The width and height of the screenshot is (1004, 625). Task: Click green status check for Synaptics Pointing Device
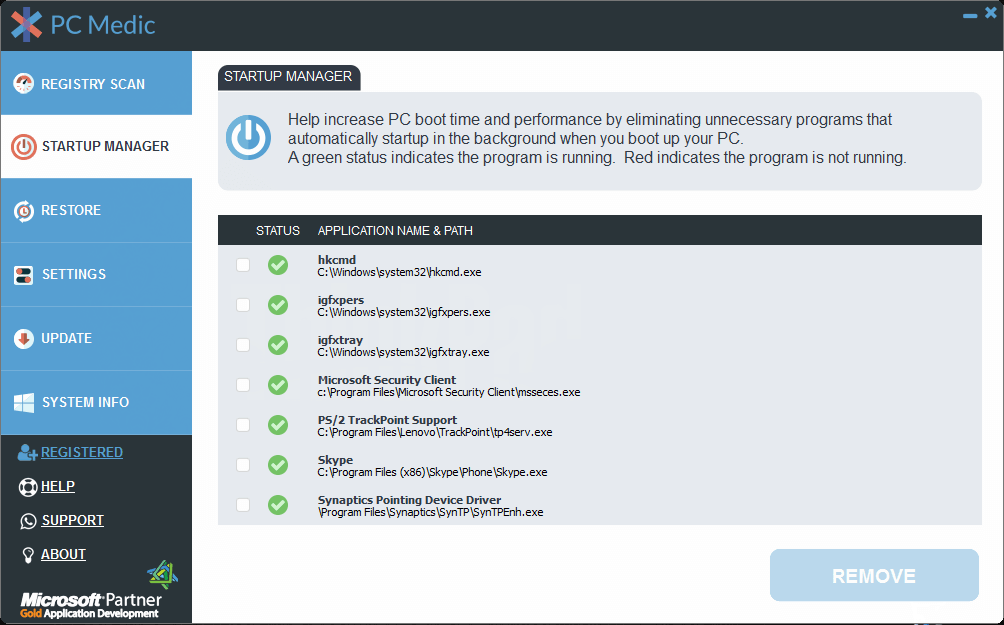pyautogui.click(x=278, y=505)
